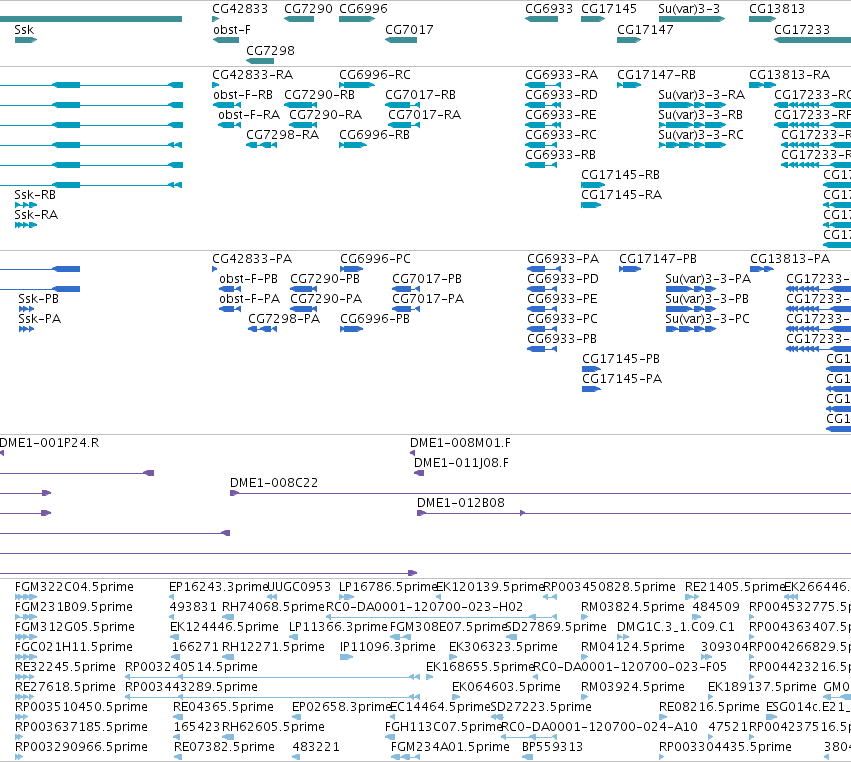The image size is (851, 762).
Task: Click BAC clone DME1-008C22
Action: point(541,493)
